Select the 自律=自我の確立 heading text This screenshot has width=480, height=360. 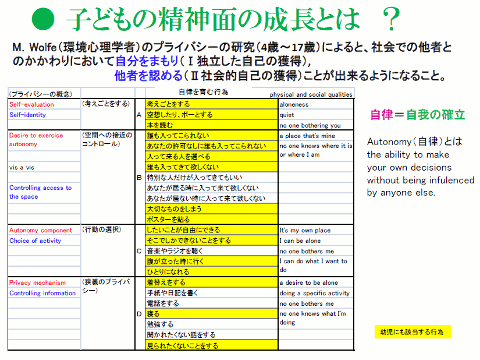(417, 115)
